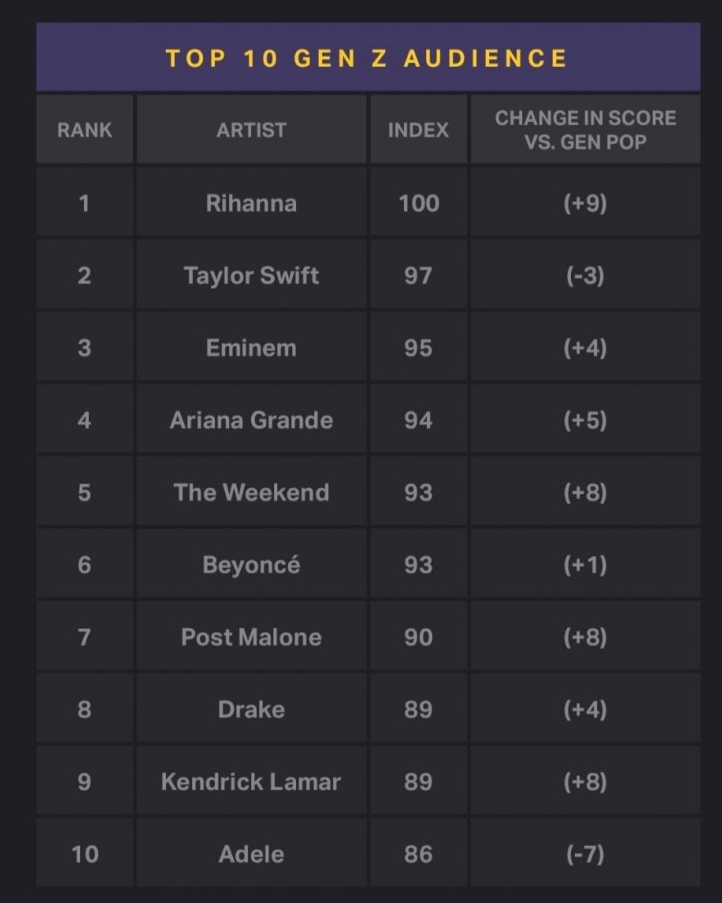The height and width of the screenshot is (903, 722).
Task: Click the Change in Score vs. Gen Pop header
Action: coord(585,130)
